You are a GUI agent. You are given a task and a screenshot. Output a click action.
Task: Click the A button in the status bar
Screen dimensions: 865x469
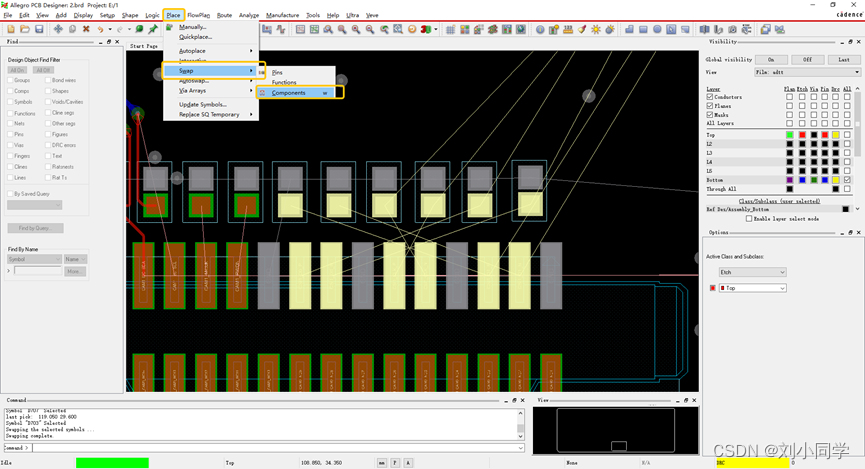pos(408,463)
